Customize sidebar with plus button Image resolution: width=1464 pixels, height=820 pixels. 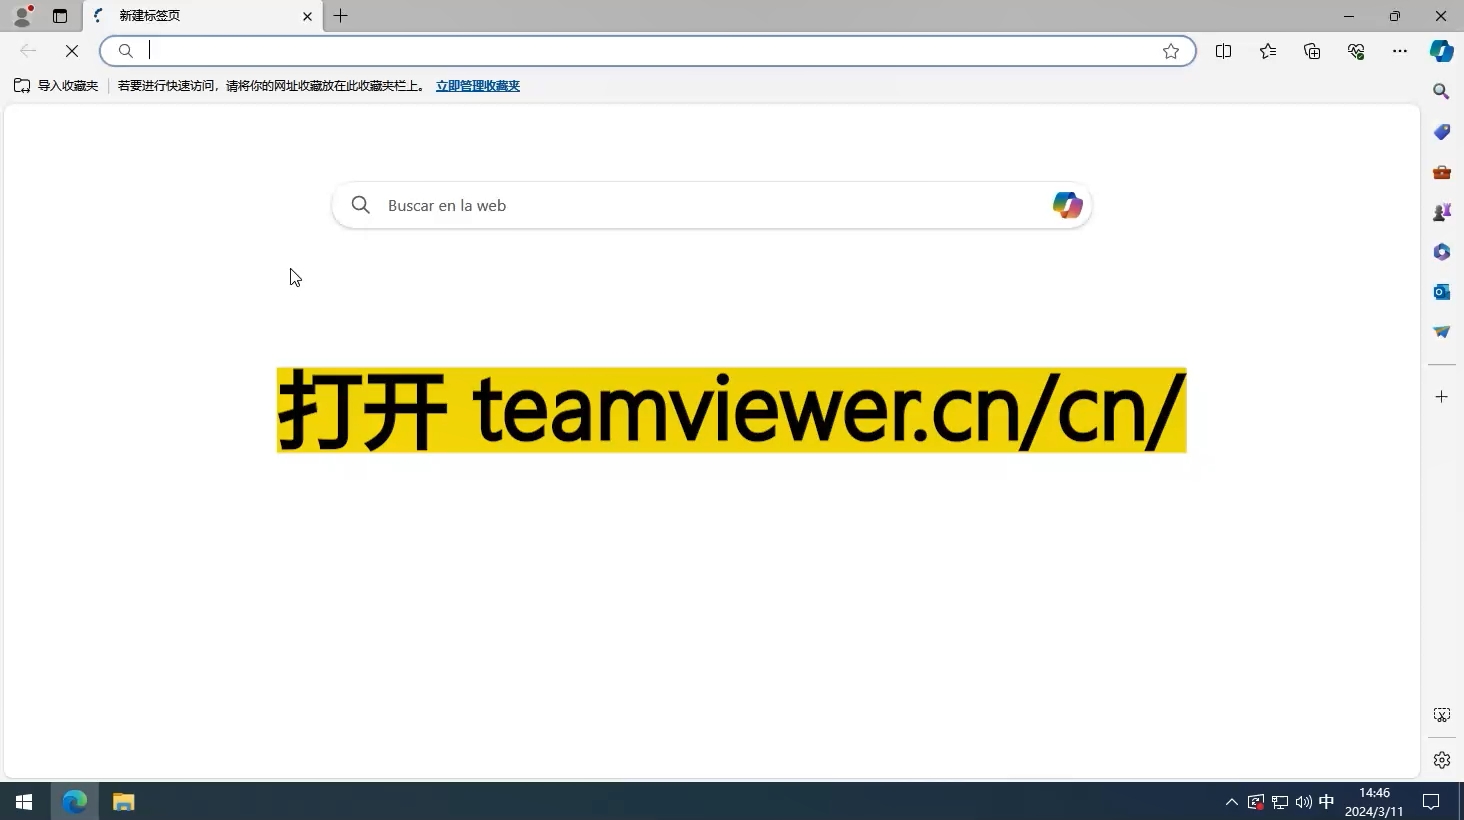pos(1441,397)
